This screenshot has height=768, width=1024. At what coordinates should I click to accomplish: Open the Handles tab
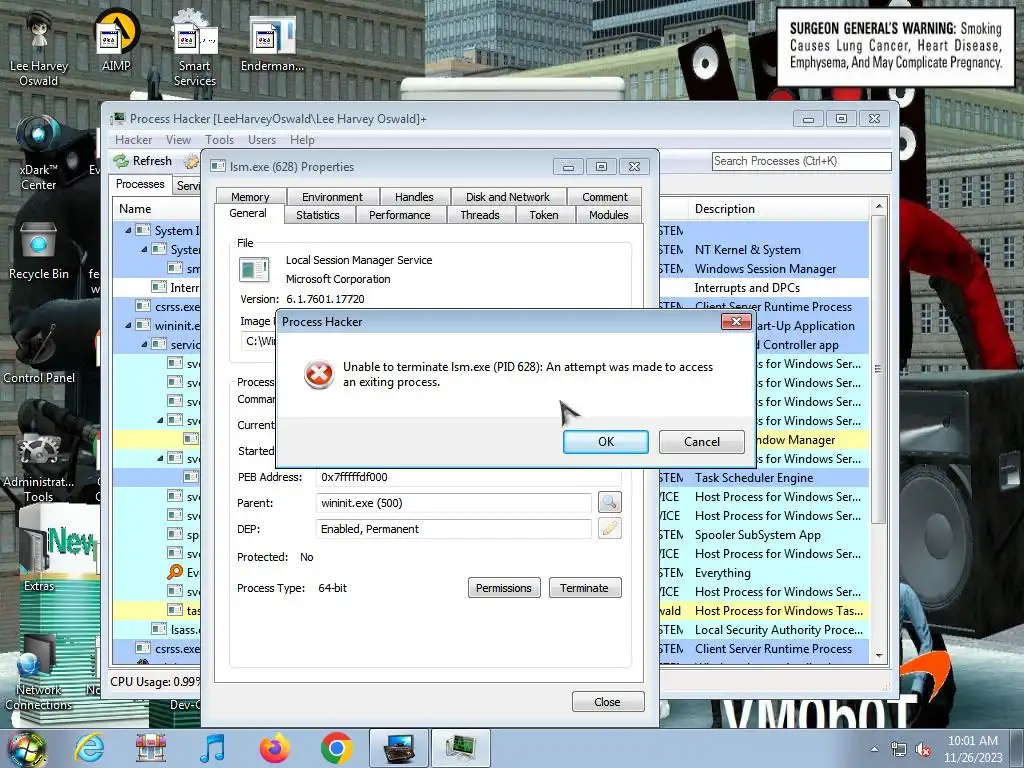pyautogui.click(x=414, y=197)
